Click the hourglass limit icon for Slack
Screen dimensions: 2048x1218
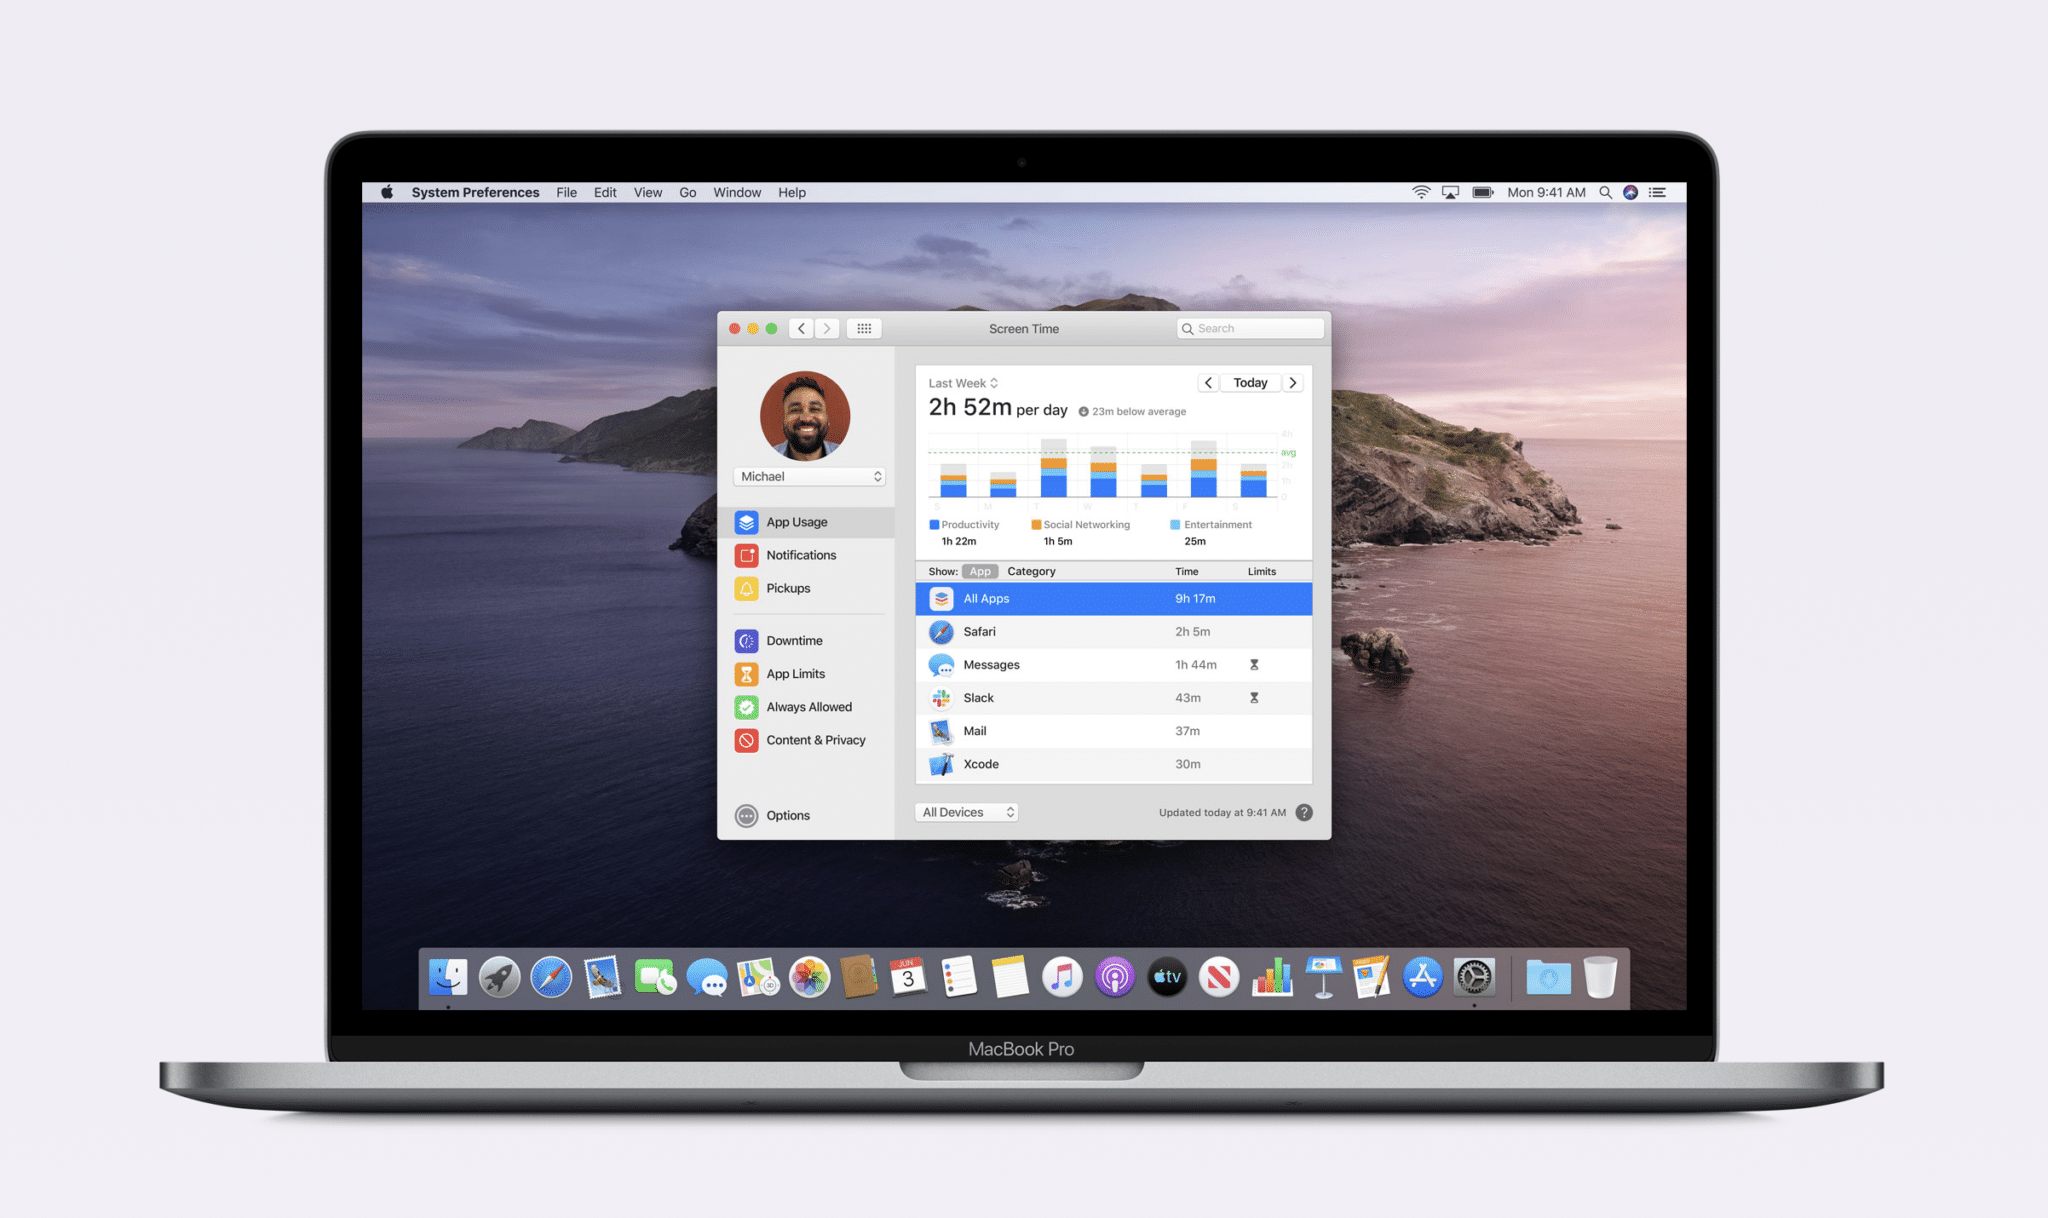coord(1254,698)
